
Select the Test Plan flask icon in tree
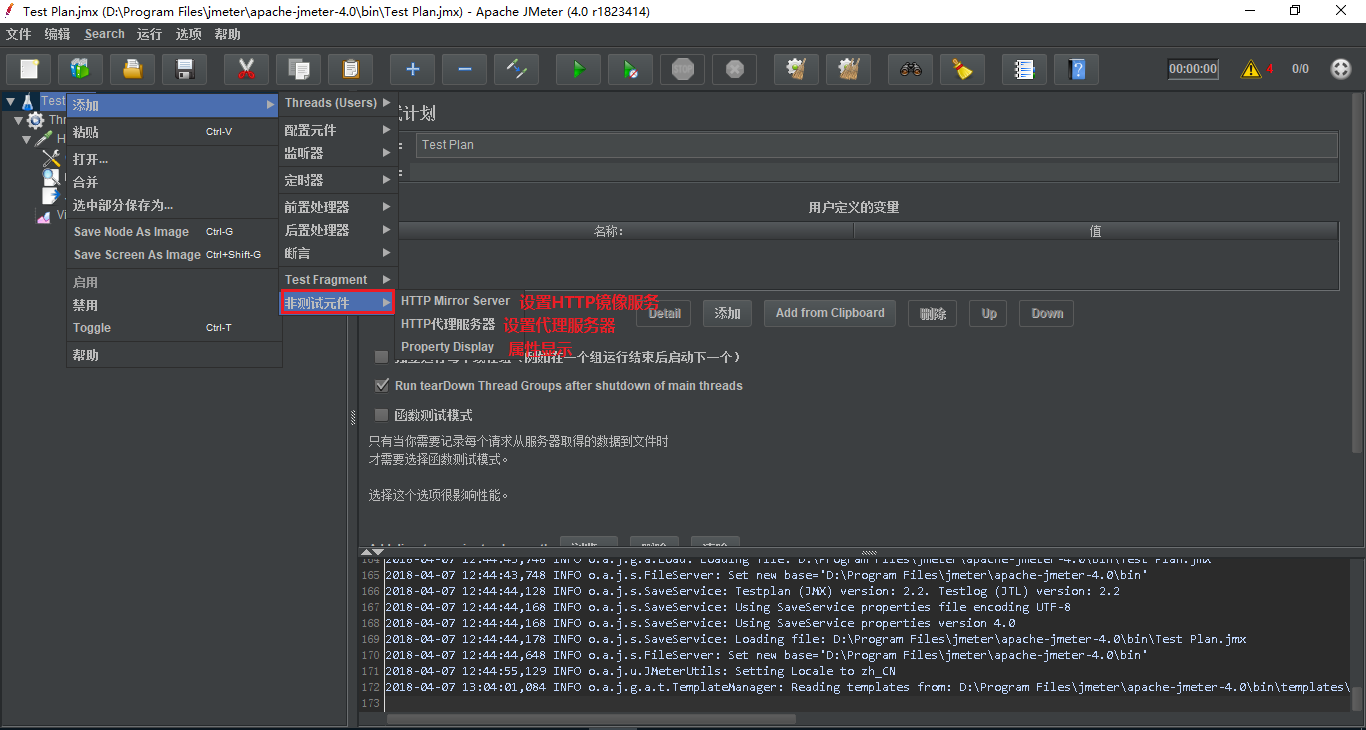[28, 102]
